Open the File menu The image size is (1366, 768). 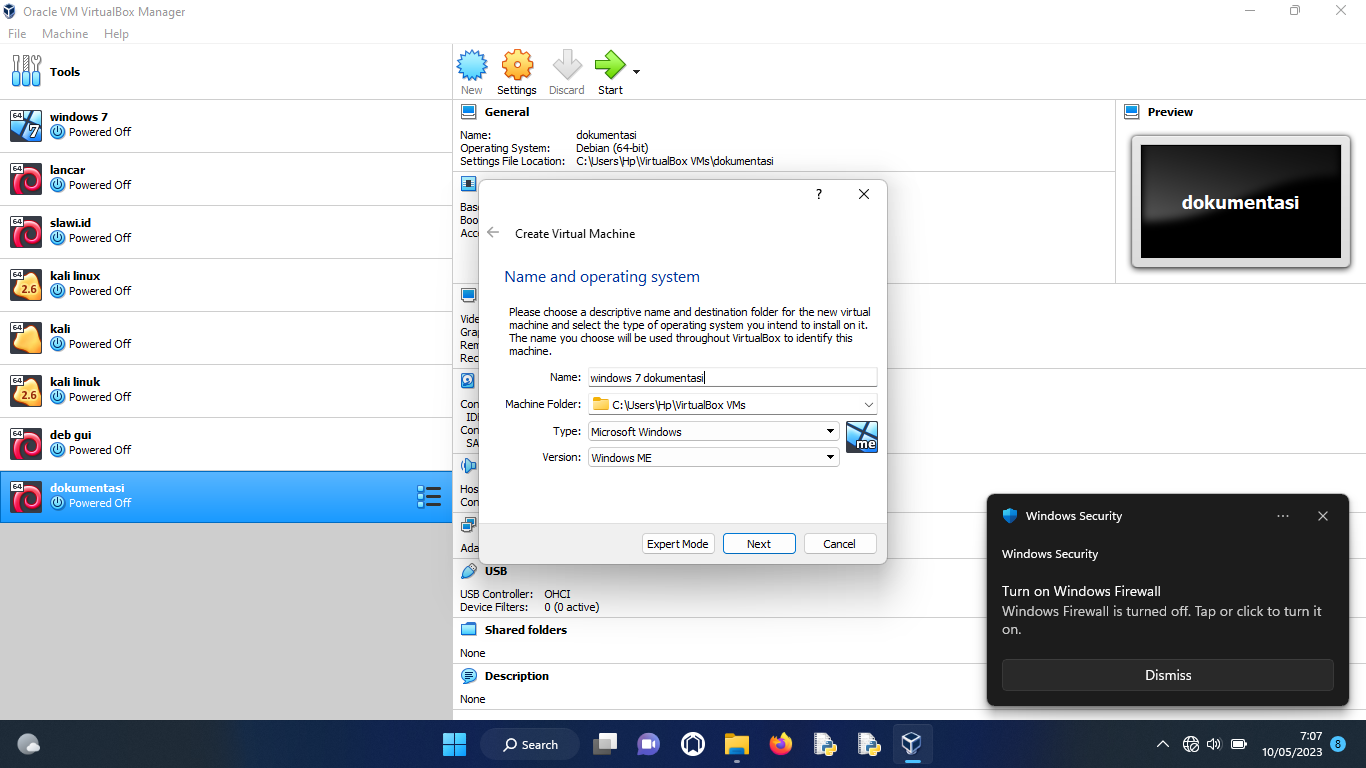click(x=17, y=34)
